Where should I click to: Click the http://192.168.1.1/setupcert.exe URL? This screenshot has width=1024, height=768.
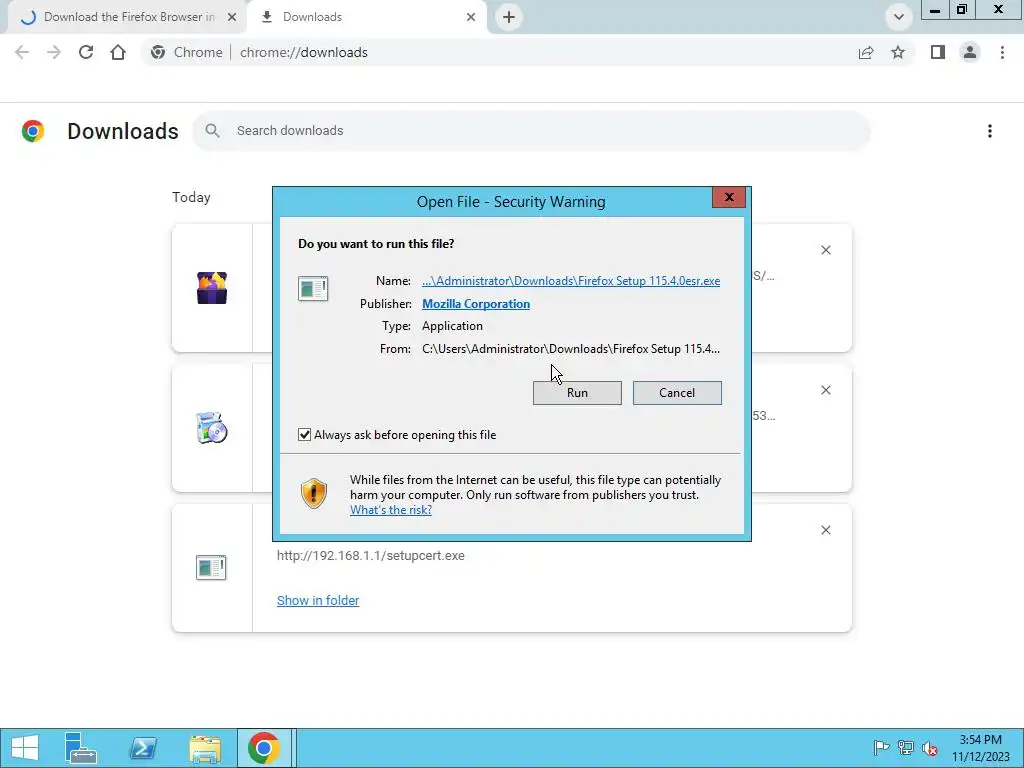coord(371,556)
